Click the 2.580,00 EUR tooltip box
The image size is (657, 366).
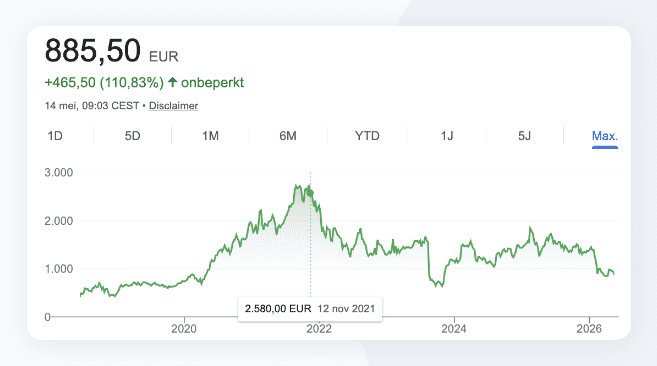(310, 309)
